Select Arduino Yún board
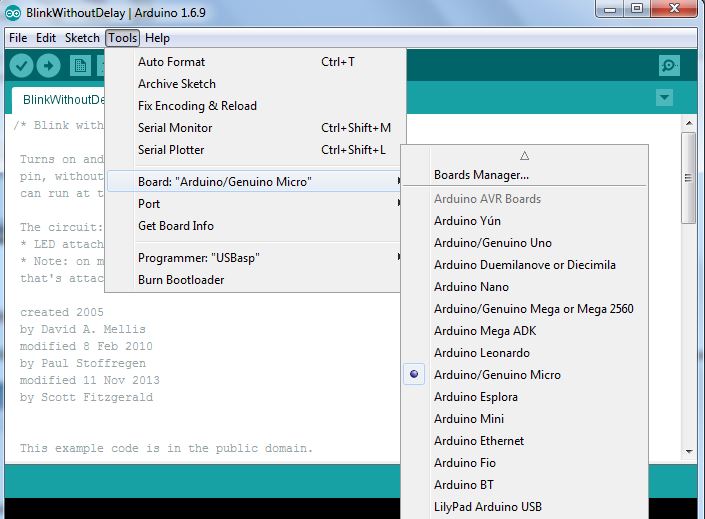Screen dimensions: 705x519 pyautogui.click(x=525, y=221)
